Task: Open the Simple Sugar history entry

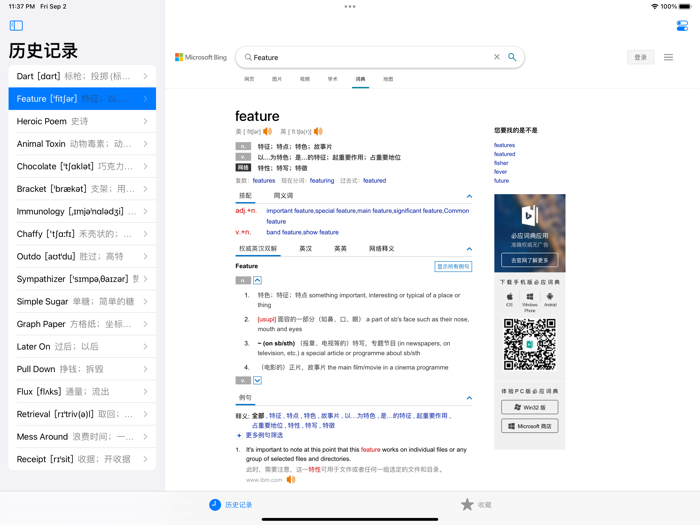Action: click(x=82, y=301)
